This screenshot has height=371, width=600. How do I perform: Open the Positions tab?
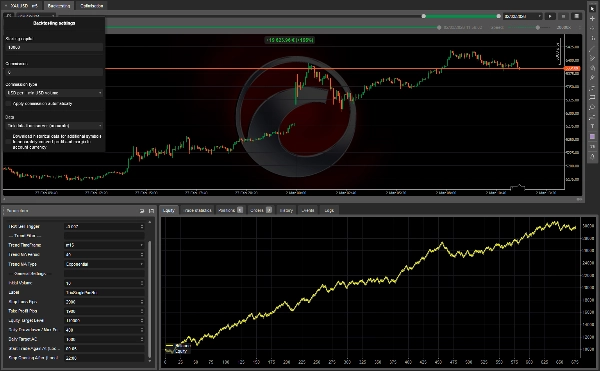tap(230, 210)
